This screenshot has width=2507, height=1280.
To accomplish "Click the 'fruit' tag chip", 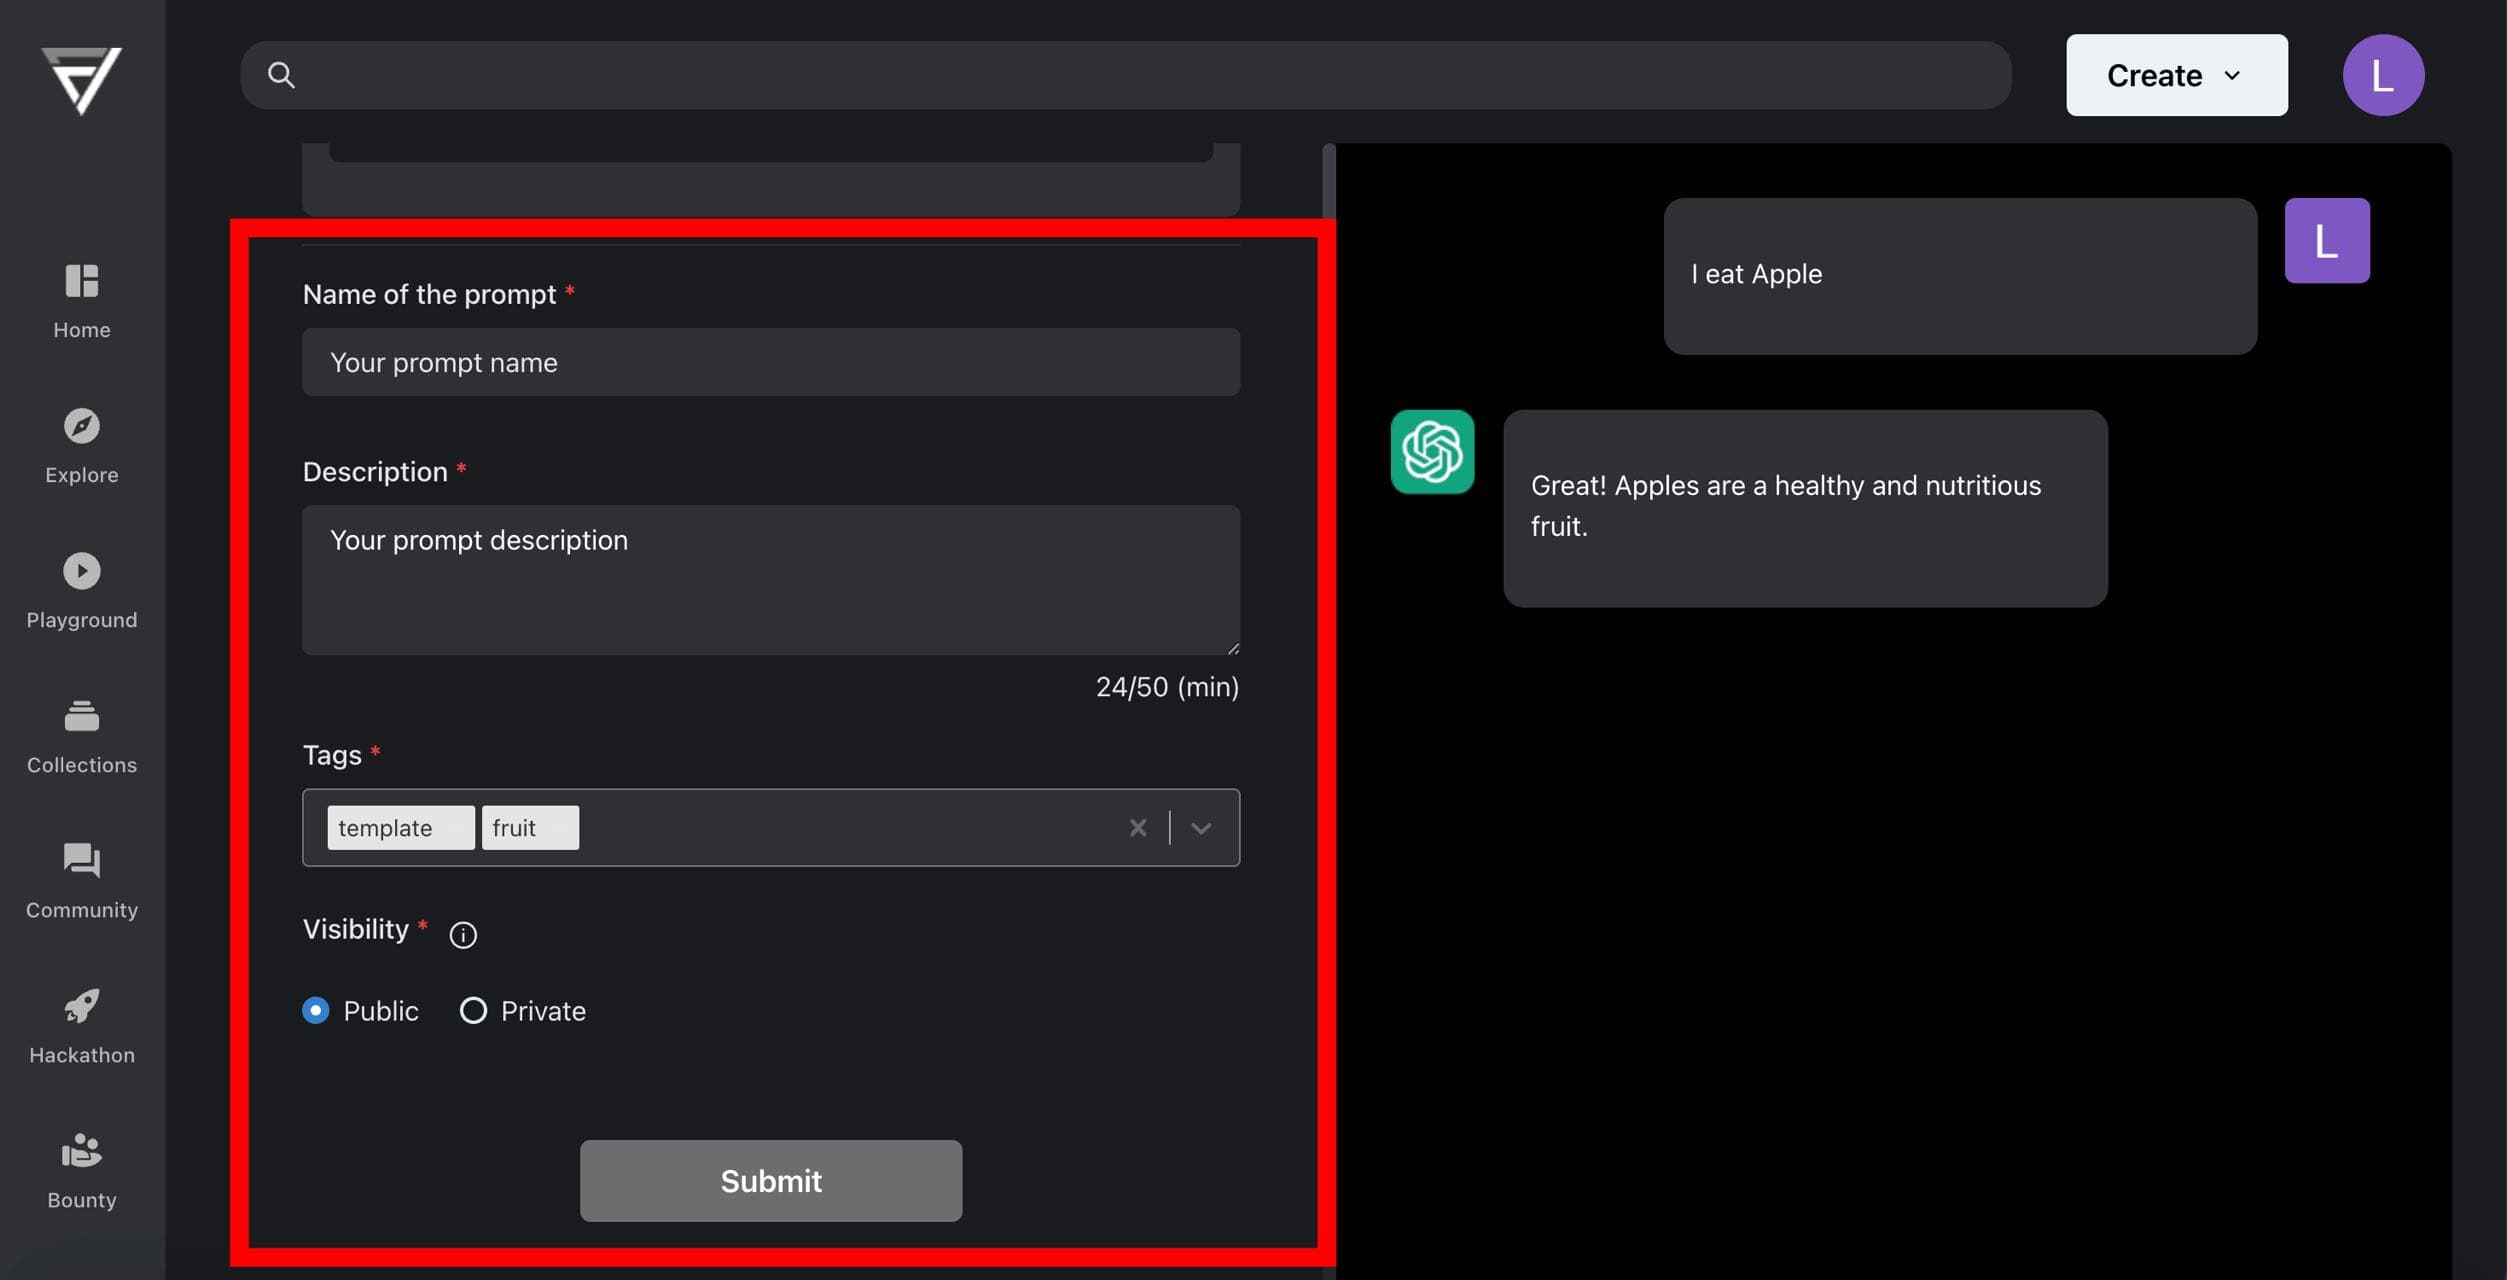I will (x=530, y=828).
